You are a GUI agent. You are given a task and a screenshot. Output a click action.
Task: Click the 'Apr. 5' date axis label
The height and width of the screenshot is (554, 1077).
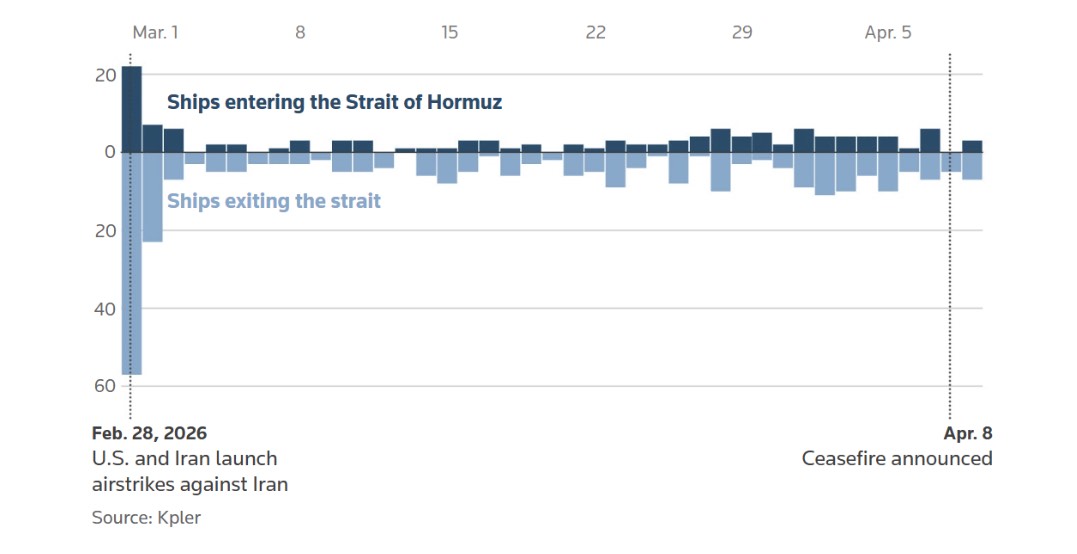click(888, 33)
